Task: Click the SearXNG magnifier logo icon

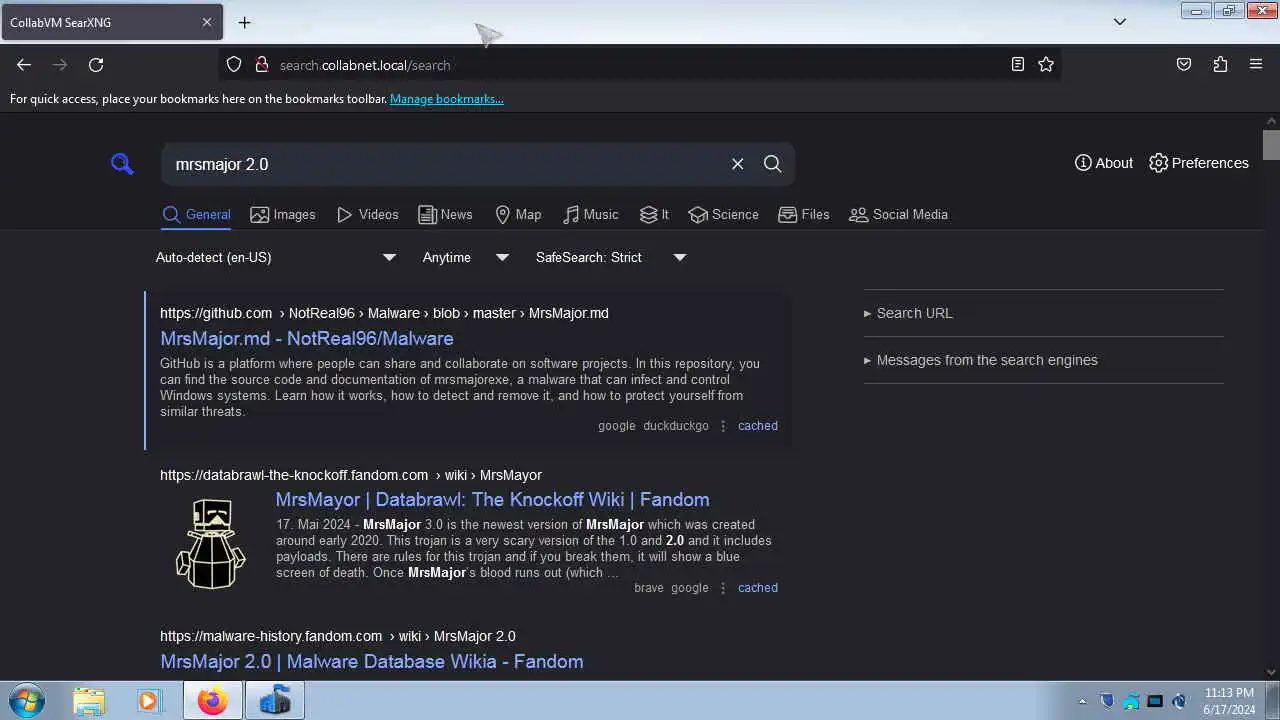Action: coord(122,164)
